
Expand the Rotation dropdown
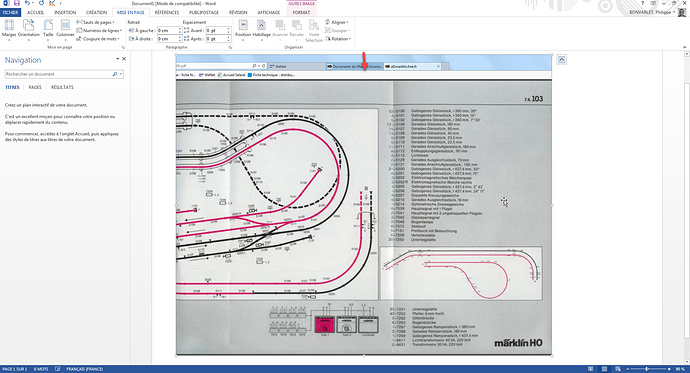pos(338,39)
